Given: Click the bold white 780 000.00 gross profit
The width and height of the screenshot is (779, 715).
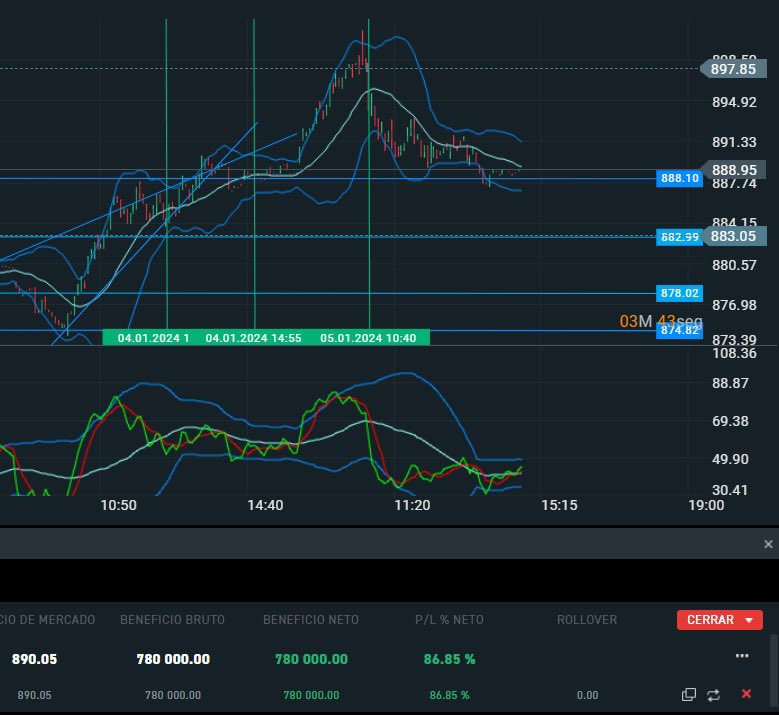Looking at the screenshot, I should point(173,659).
